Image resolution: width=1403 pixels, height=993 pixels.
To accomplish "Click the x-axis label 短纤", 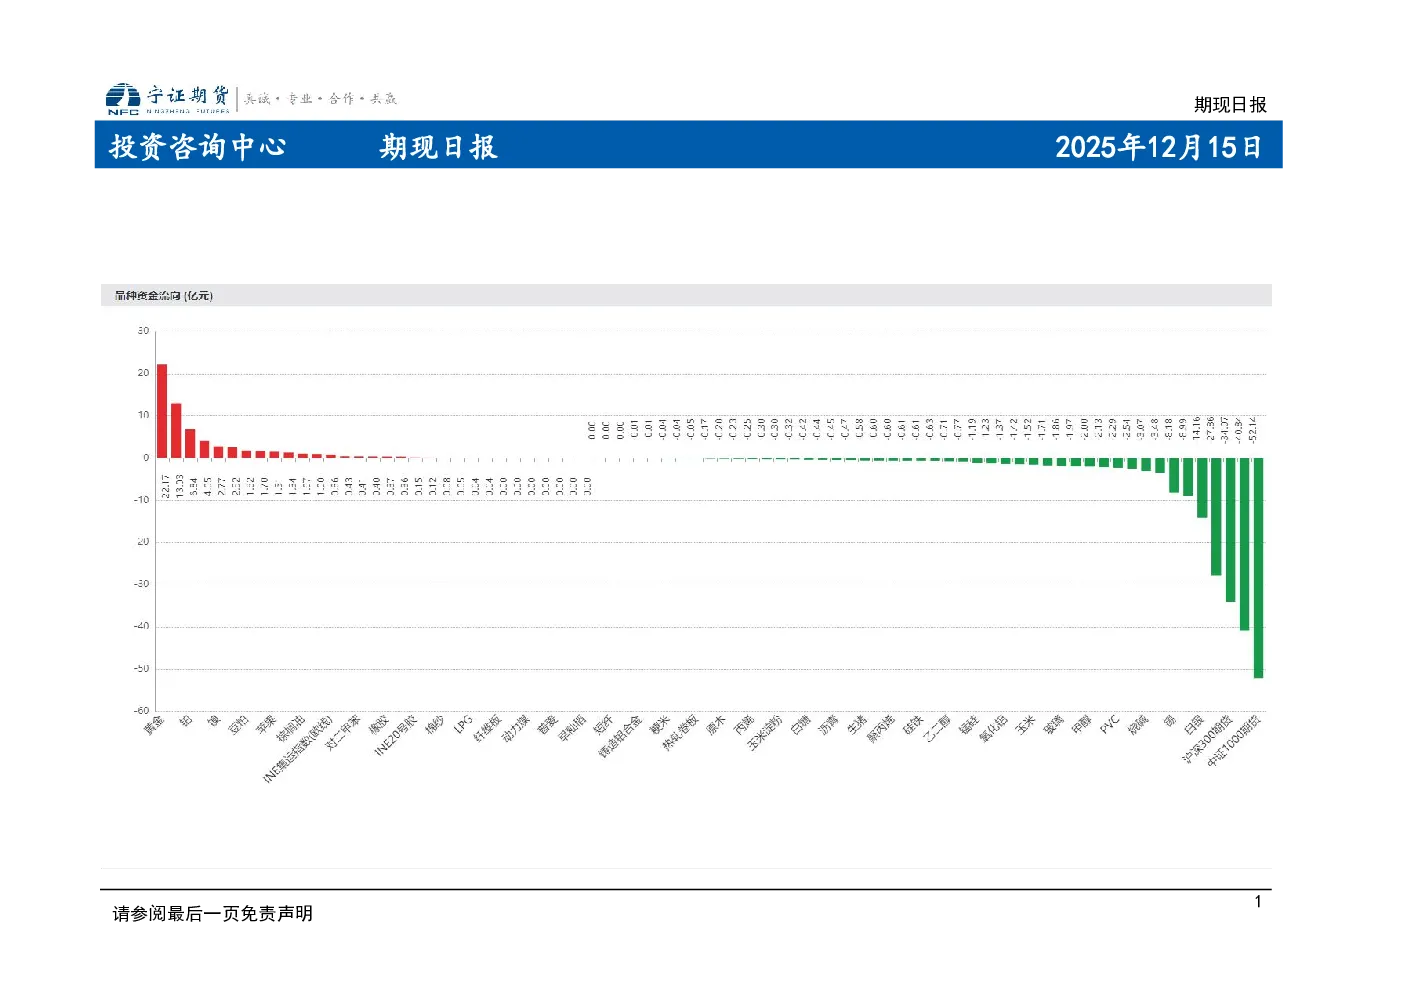I will [x=603, y=725].
